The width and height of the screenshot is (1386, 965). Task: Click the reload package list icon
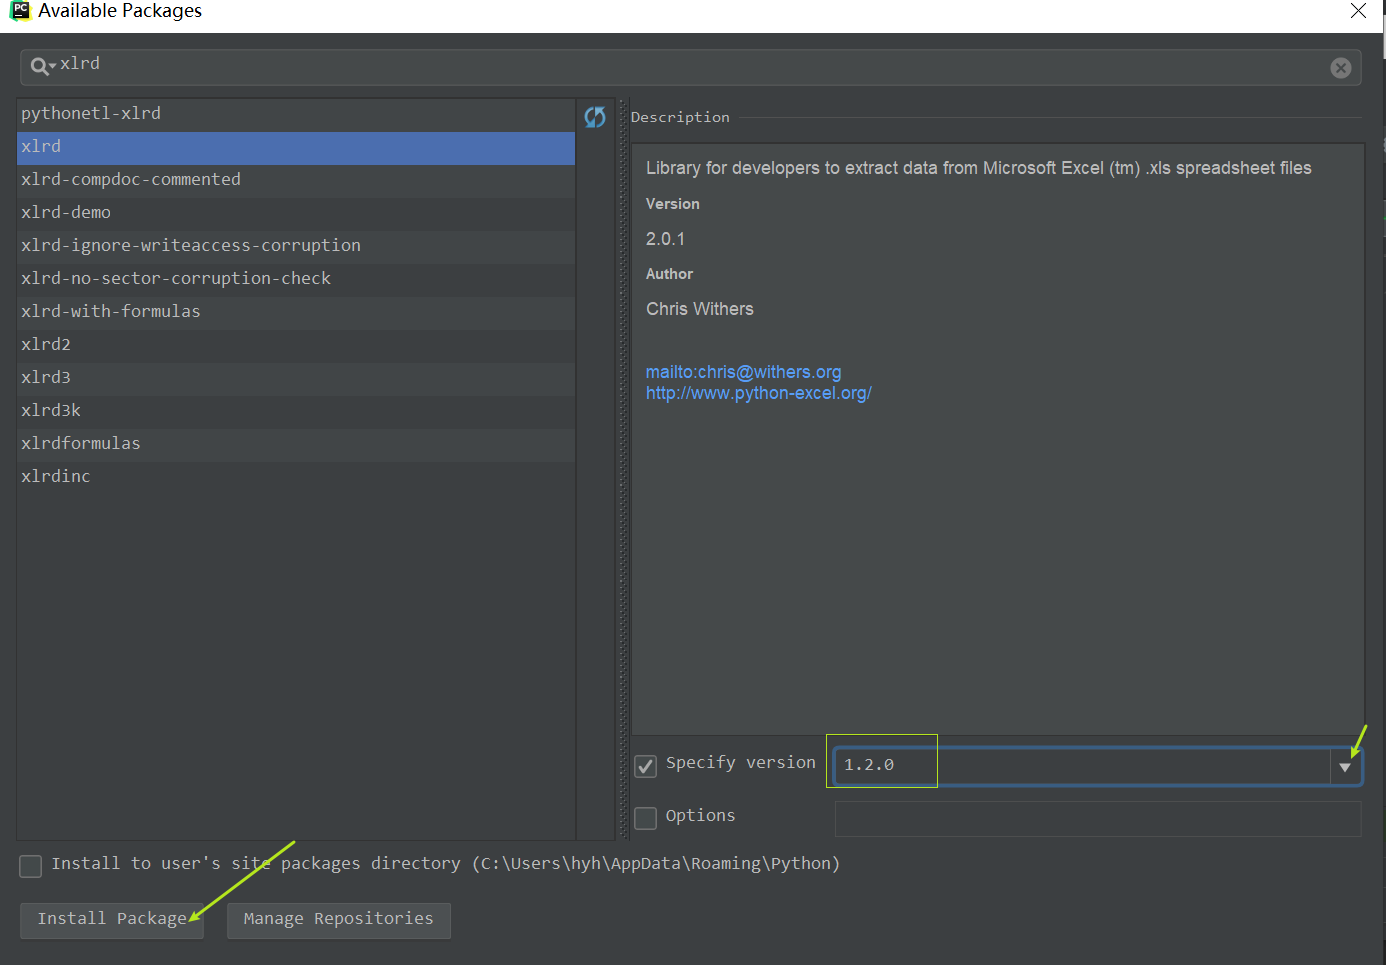[x=595, y=117]
